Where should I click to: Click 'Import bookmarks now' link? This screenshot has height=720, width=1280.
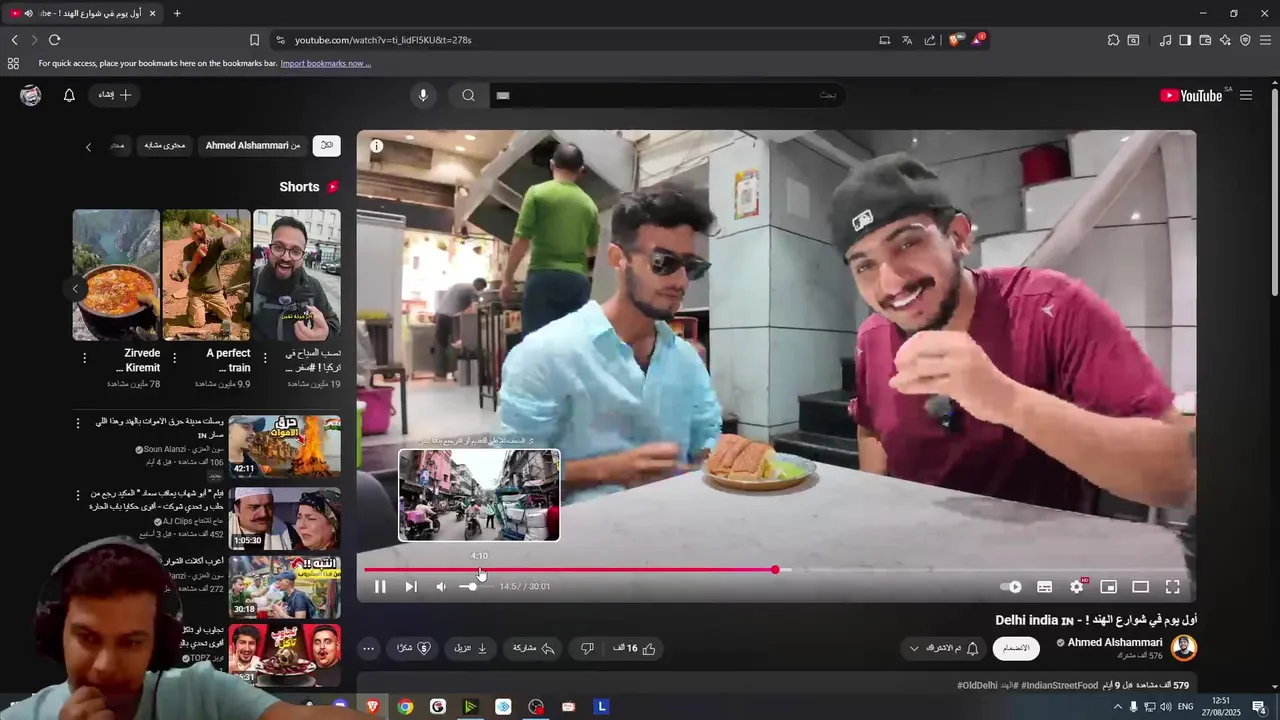[x=325, y=63]
